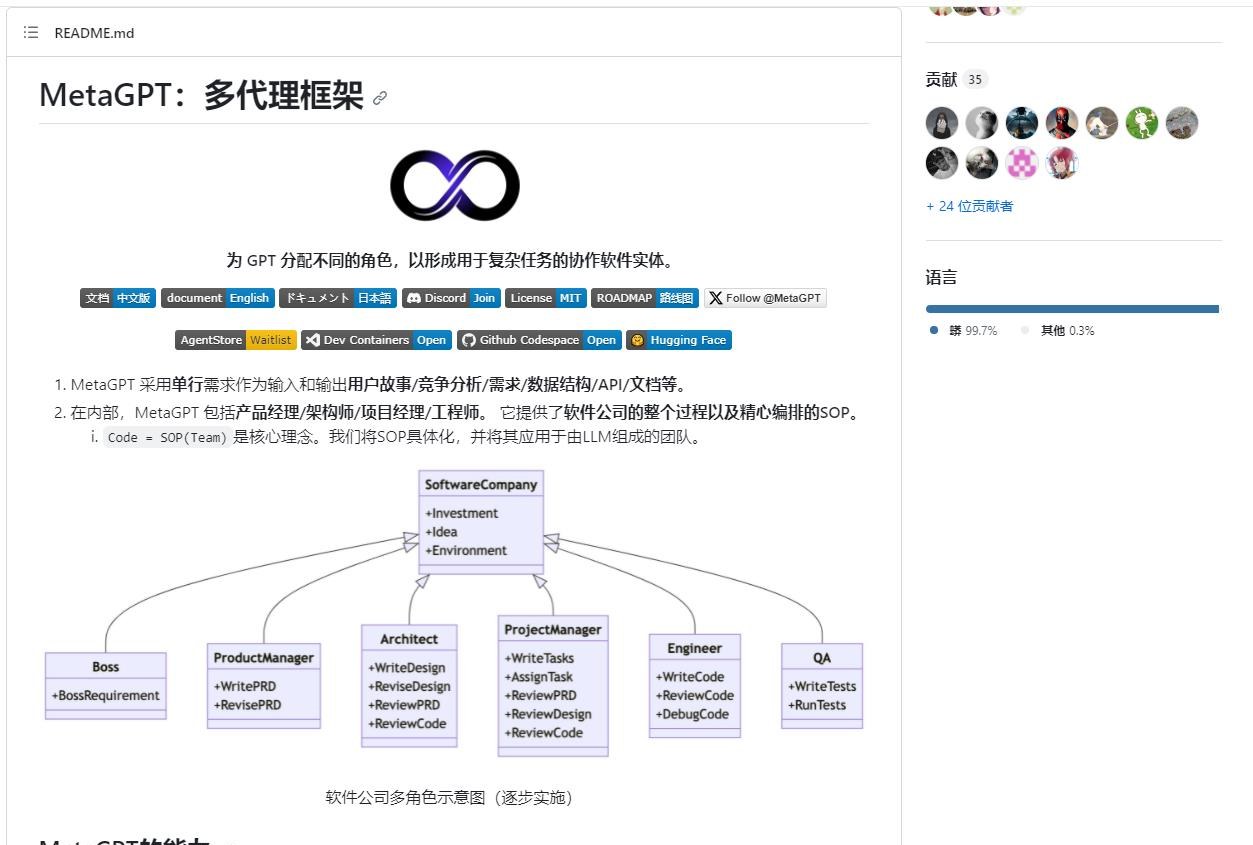Click +BossRequirement text in Boss box
The width and height of the screenshot is (1253, 845).
pos(106,695)
